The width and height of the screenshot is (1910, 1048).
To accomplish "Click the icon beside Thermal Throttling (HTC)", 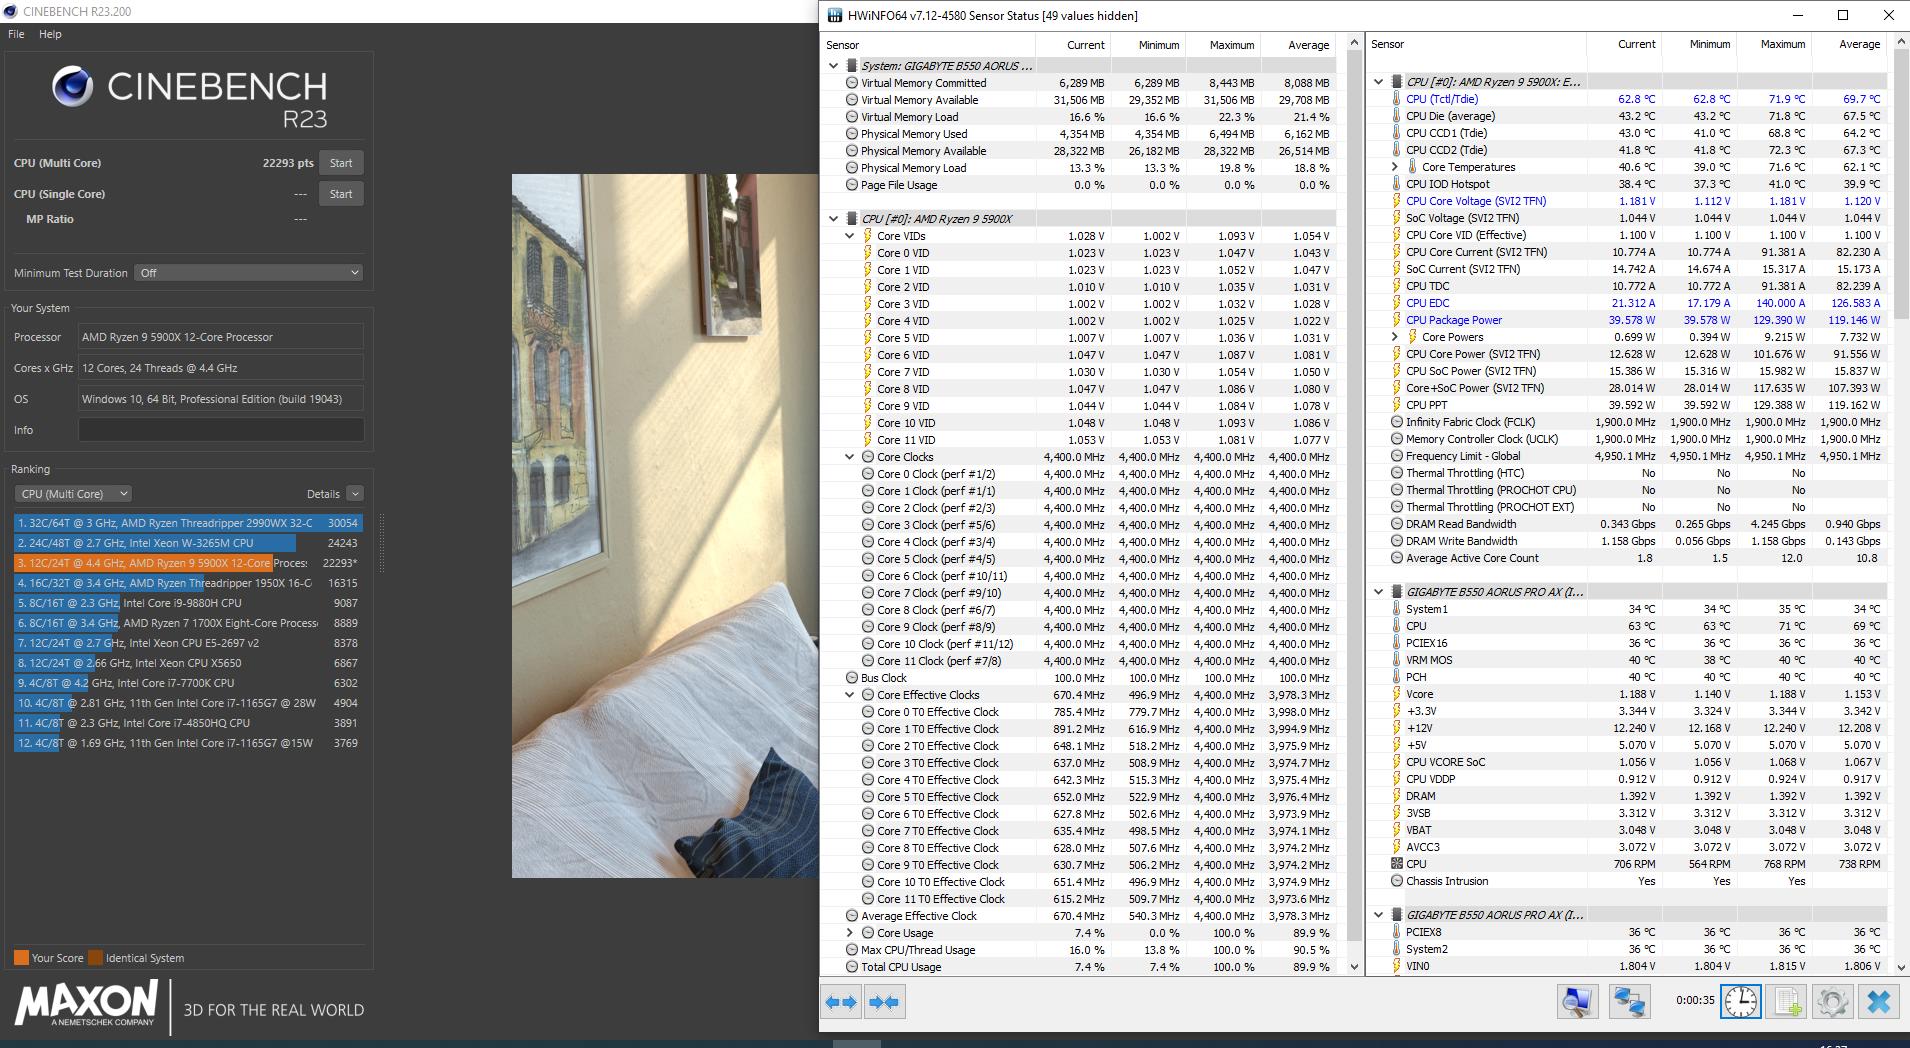I will [x=1397, y=473].
